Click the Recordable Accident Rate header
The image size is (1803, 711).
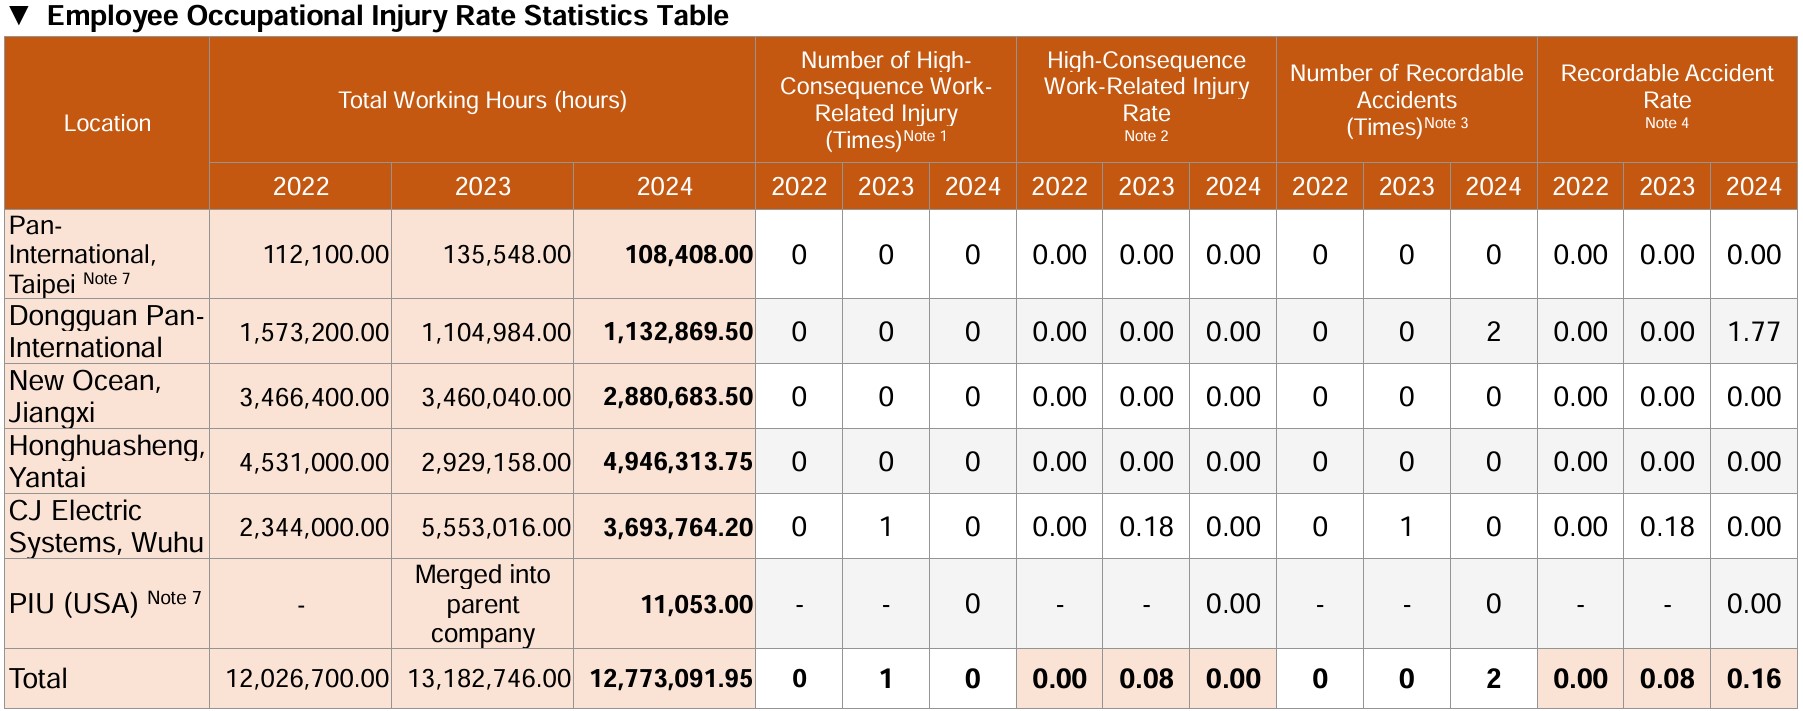(x=1666, y=98)
